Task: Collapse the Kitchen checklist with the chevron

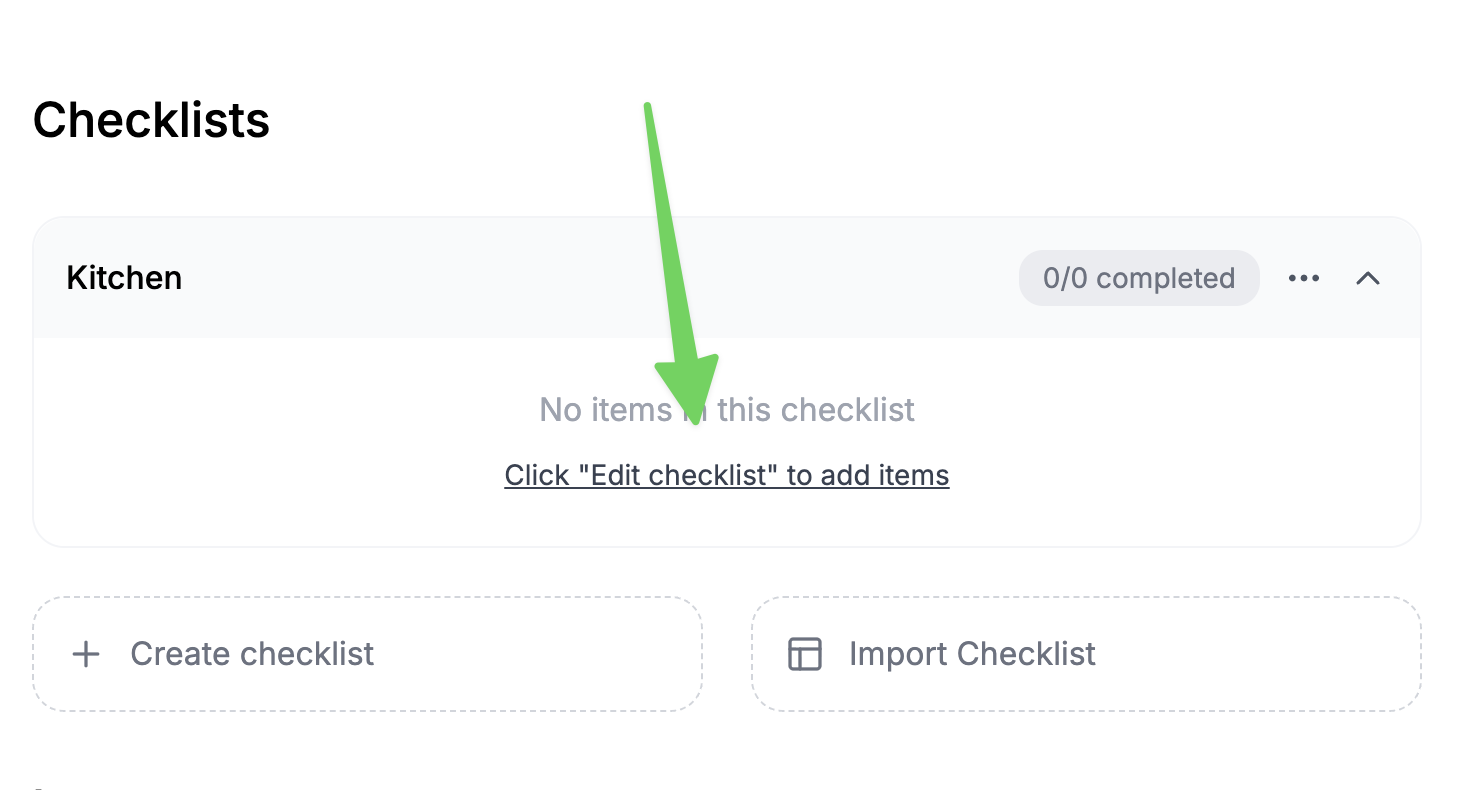Action: click(x=1368, y=278)
